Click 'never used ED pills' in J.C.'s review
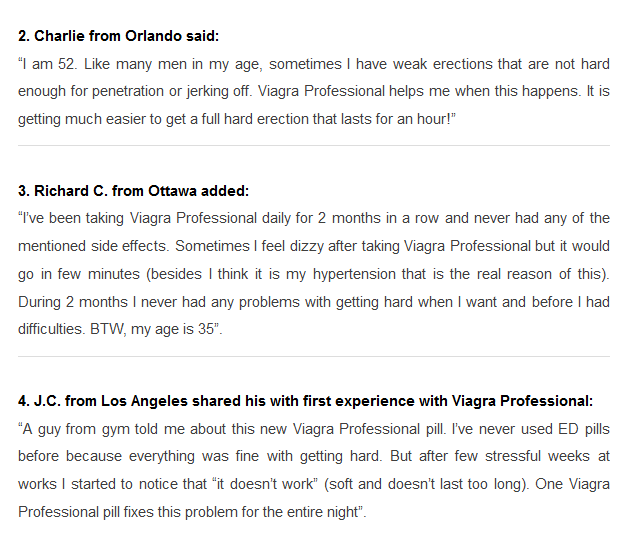This screenshot has width=627, height=536. tap(544, 429)
